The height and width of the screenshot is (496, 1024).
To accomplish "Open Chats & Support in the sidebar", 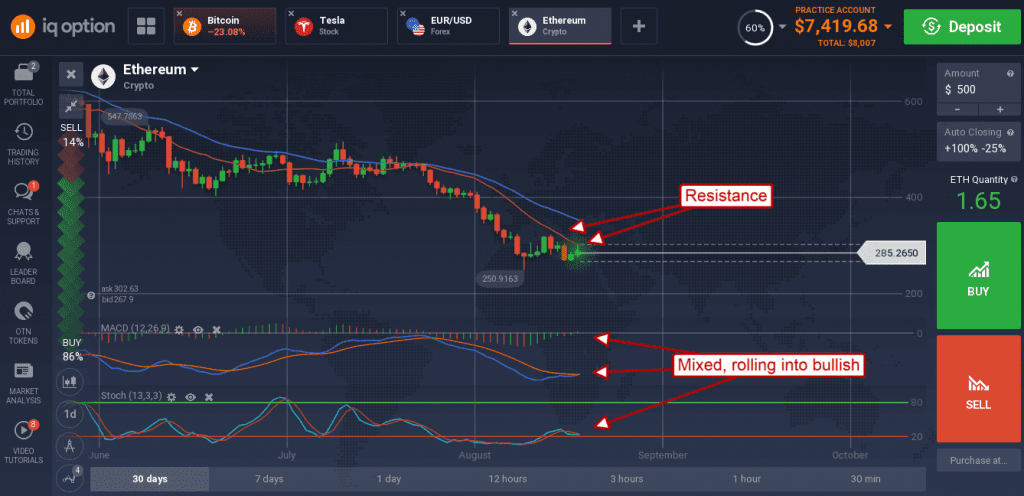I will [x=24, y=204].
